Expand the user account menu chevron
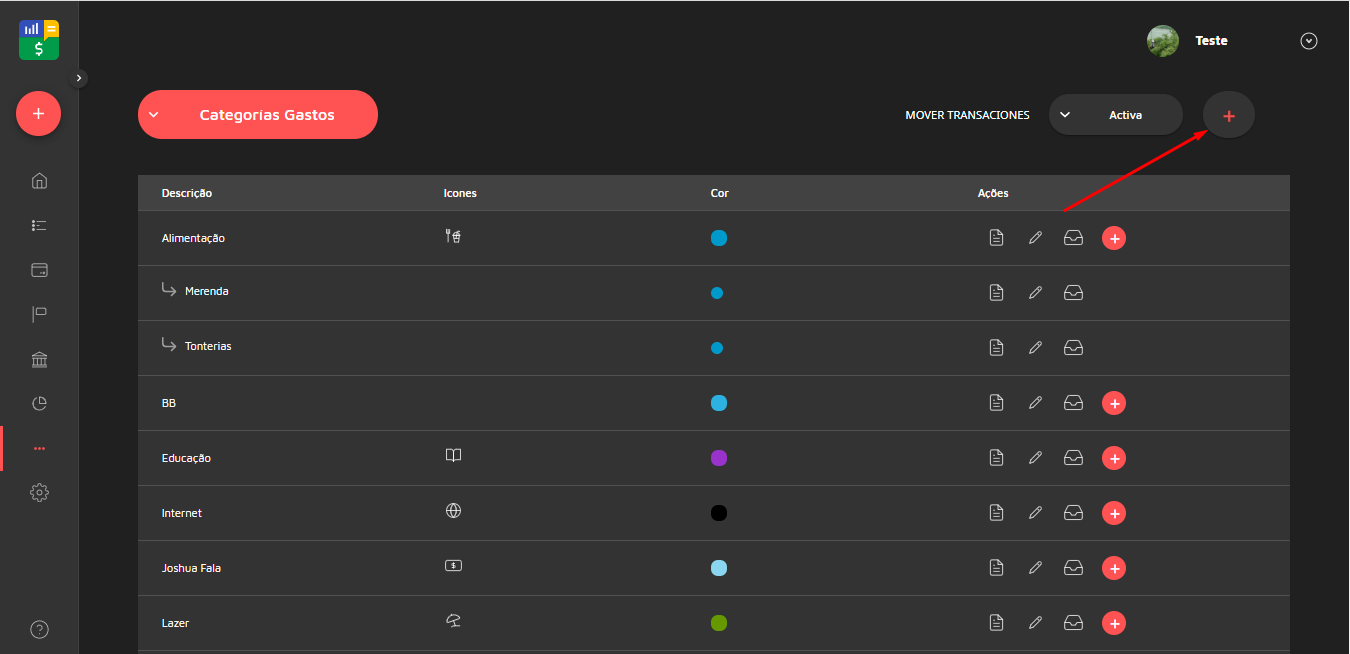1350x654 pixels. coord(1309,41)
